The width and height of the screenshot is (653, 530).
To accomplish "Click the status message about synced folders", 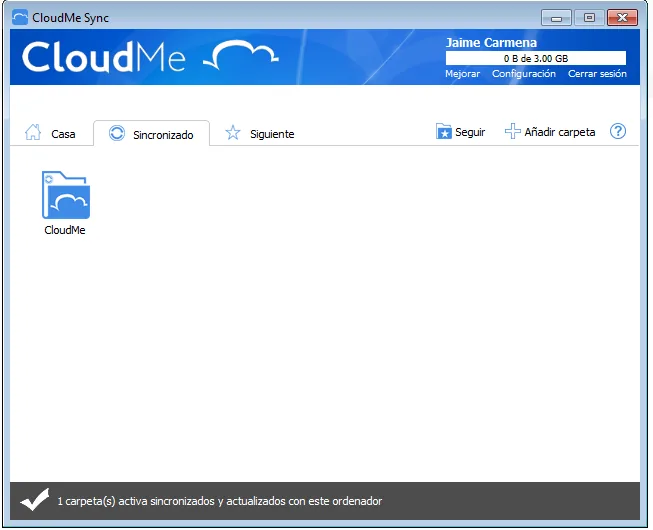I will tap(219, 501).
